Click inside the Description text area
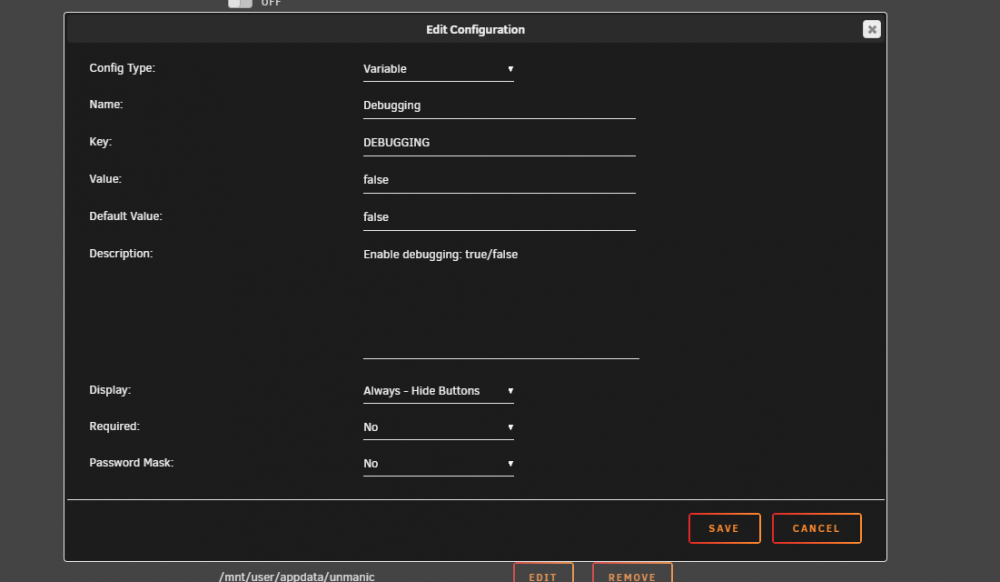The height and width of the screenshot is (582, 1000). 501,302
